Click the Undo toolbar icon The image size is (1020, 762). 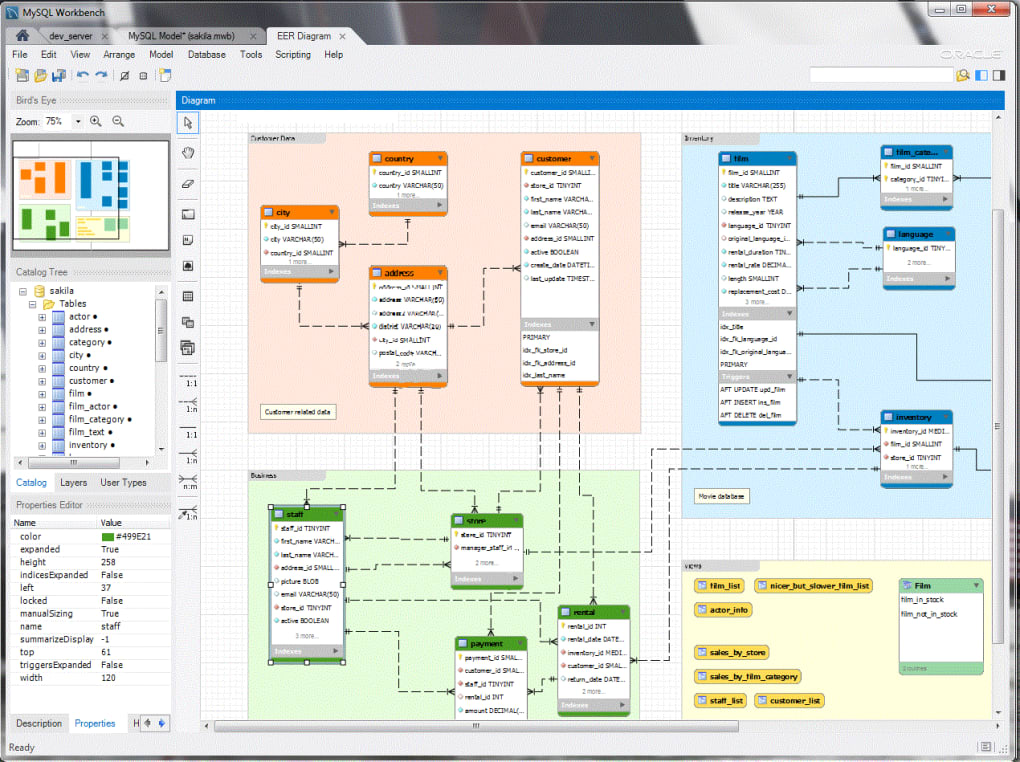pyautogui.click(x=83, y=75)
